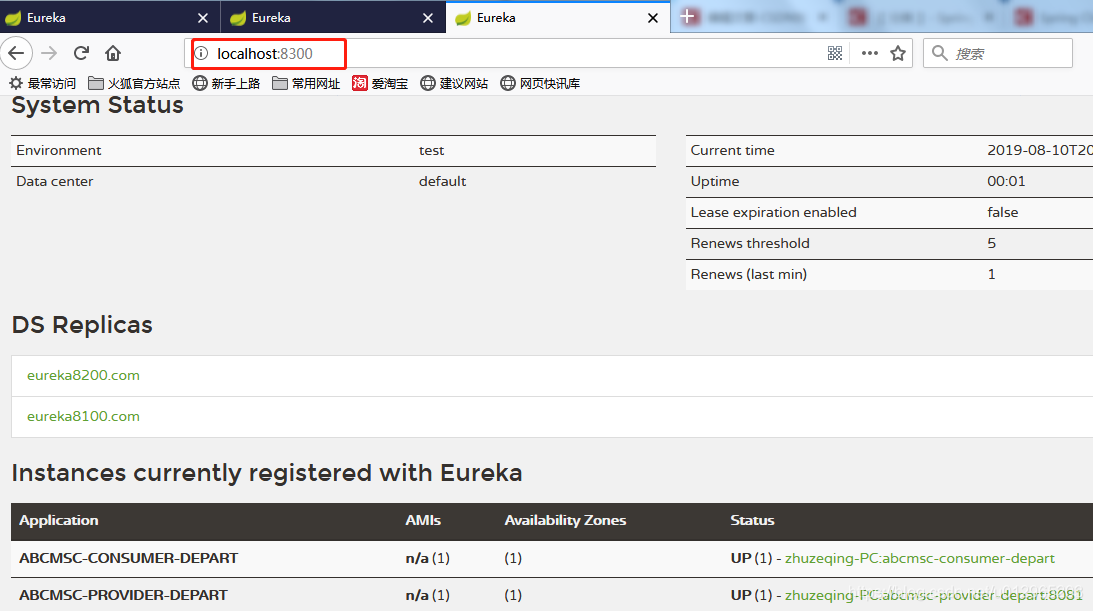The image size is (1093, 611).
Task: Select the Uptime value 00:01
Action: pos(1006,181)
